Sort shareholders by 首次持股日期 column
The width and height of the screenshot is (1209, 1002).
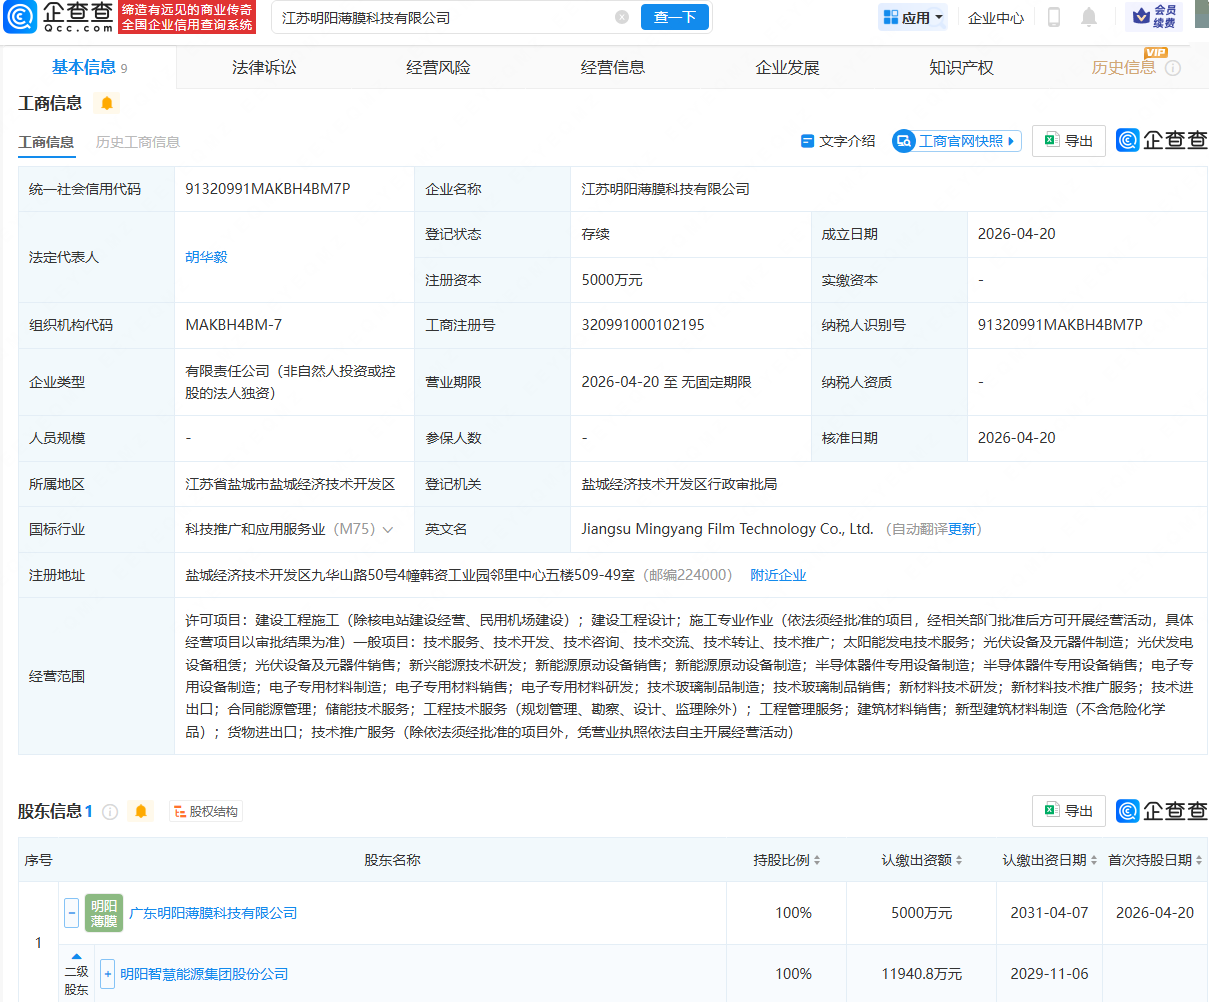(1198, 860)
